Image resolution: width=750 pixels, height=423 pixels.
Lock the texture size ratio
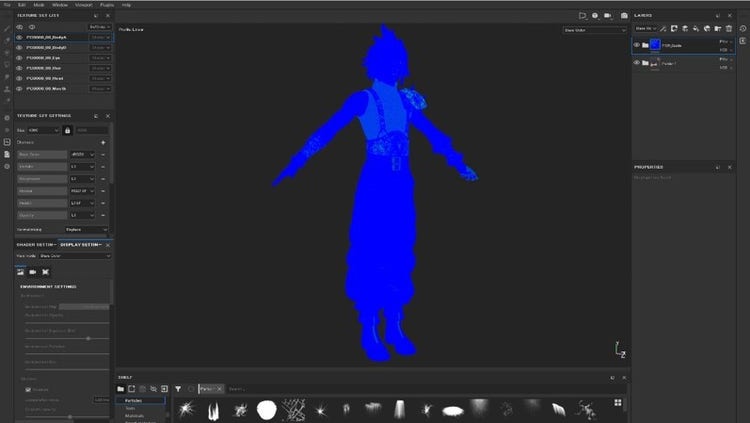tap(67, 130)
